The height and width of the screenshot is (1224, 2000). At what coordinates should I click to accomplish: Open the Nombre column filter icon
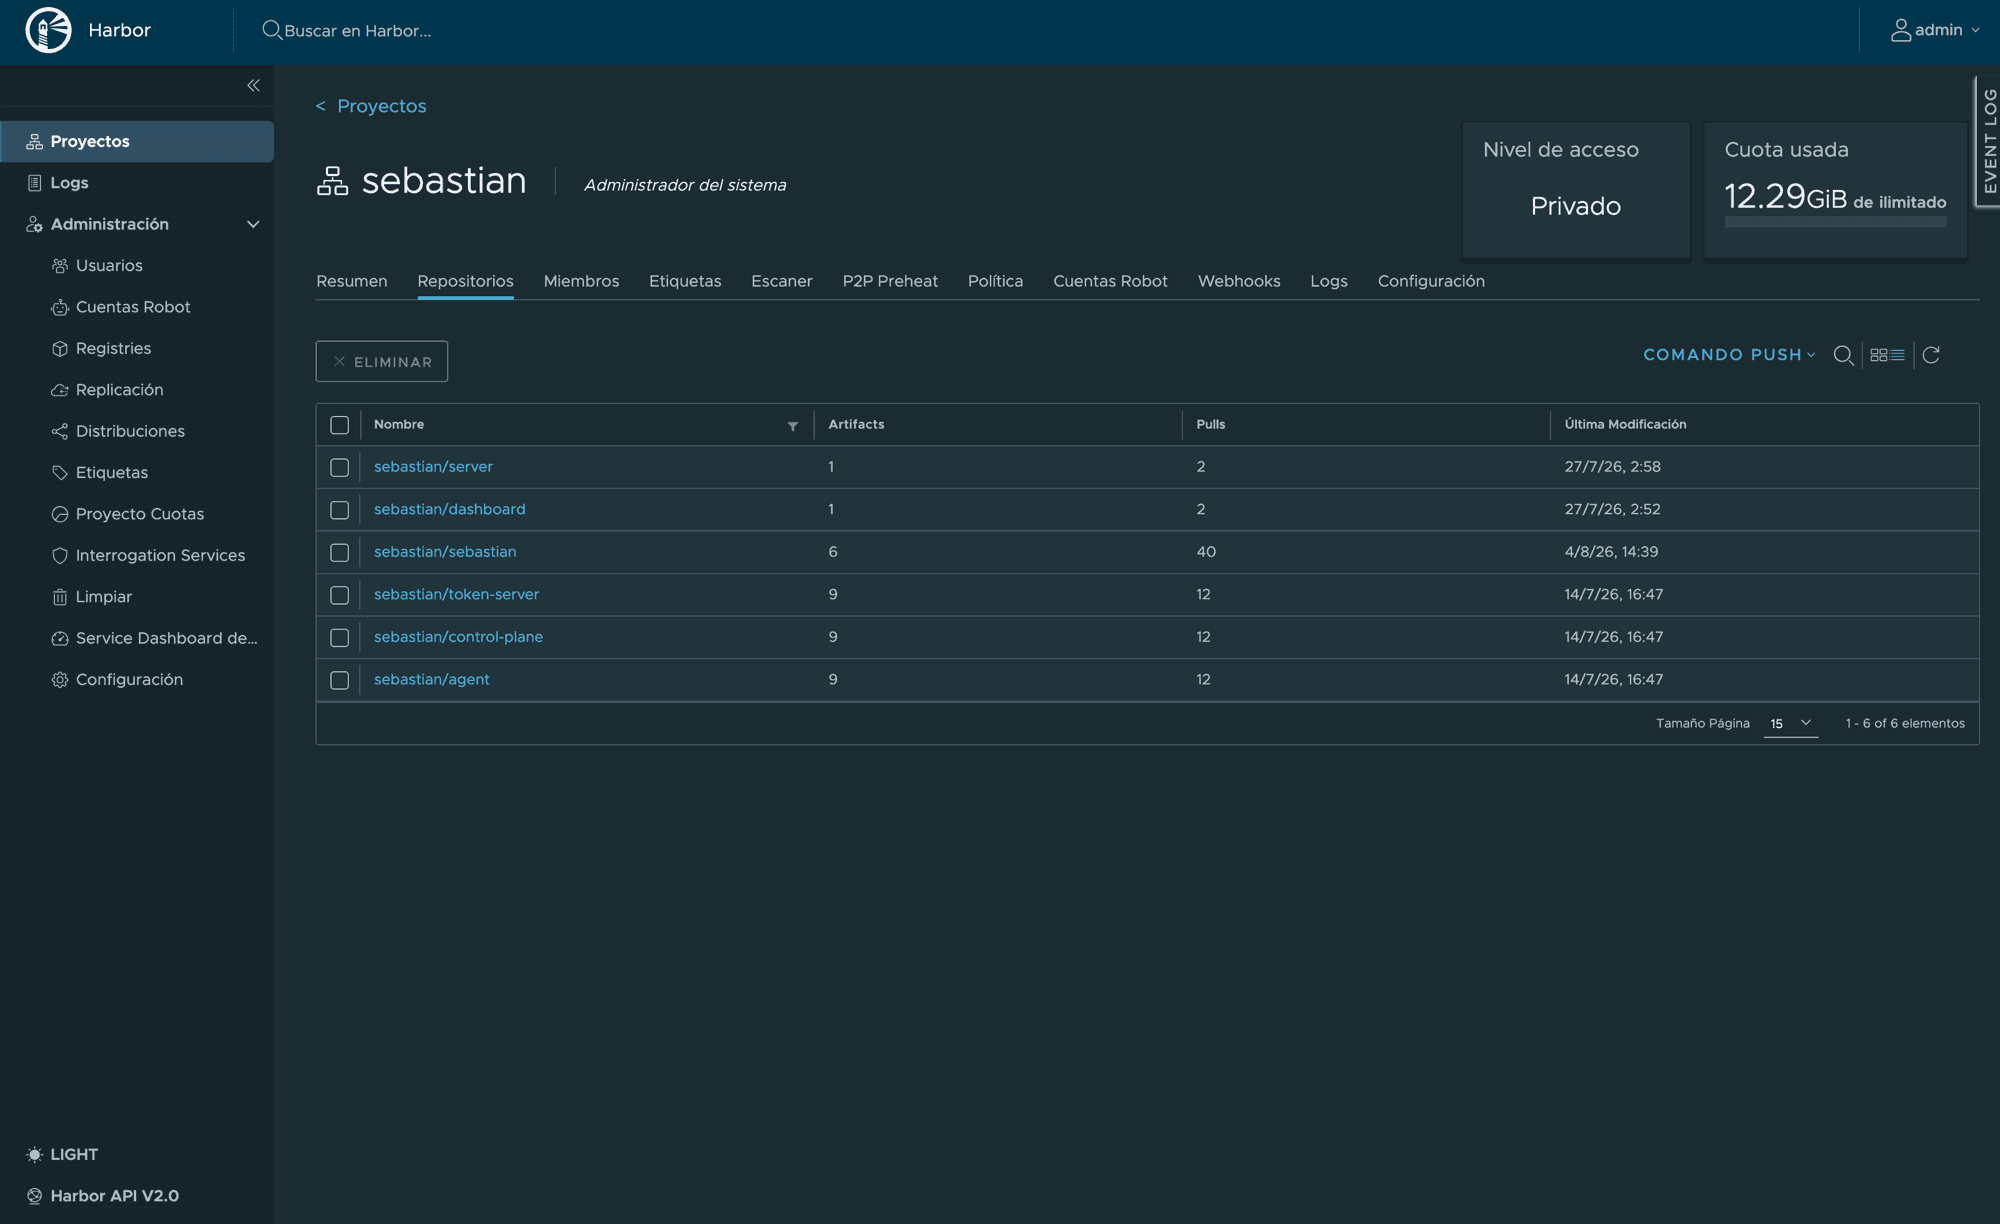pyautogui.click(x=793, y=426)
